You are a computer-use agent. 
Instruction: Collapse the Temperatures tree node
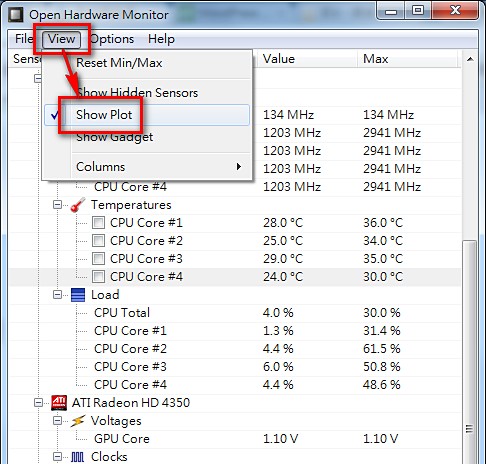pos(58,205)
